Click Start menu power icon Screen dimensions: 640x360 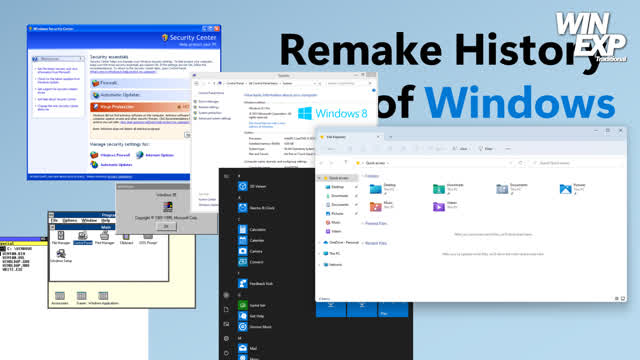click(x=227, y=353)
